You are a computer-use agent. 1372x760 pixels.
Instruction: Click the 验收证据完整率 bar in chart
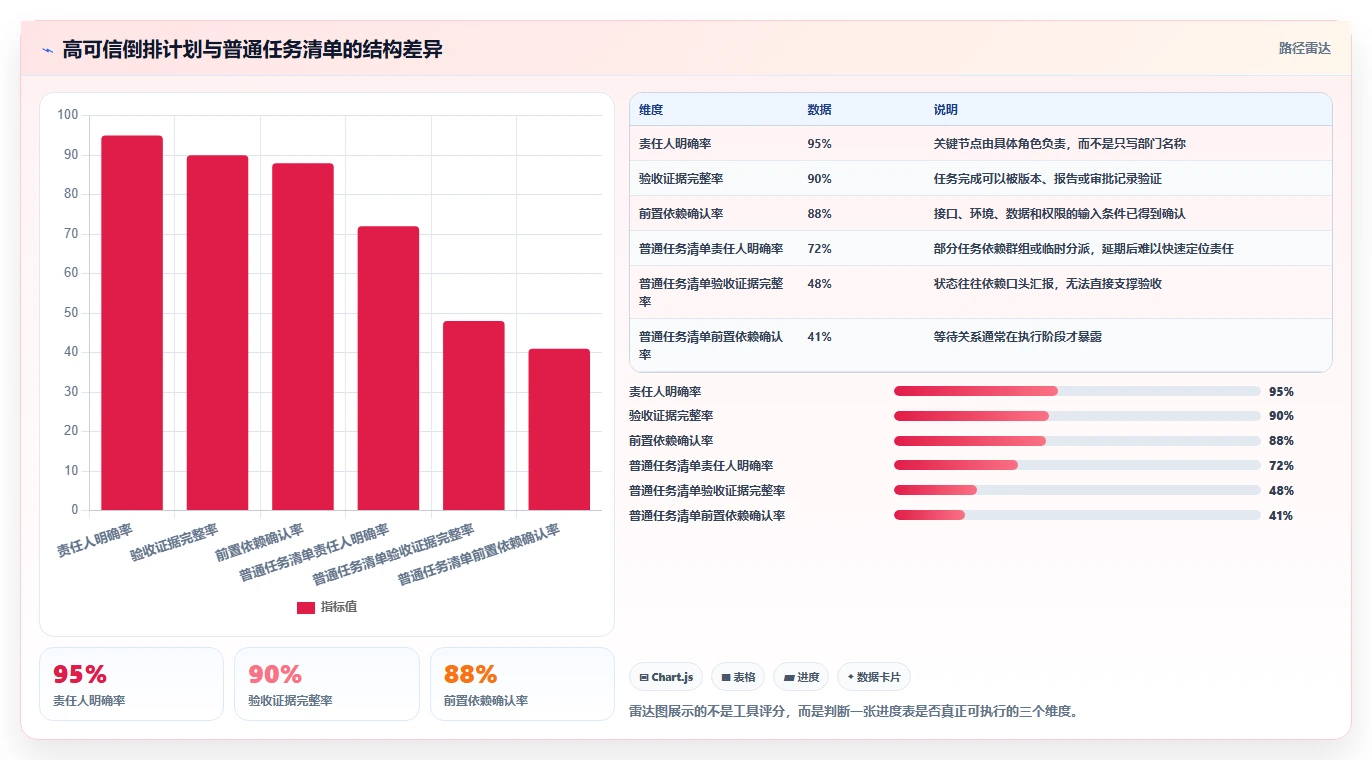[217, 333]
